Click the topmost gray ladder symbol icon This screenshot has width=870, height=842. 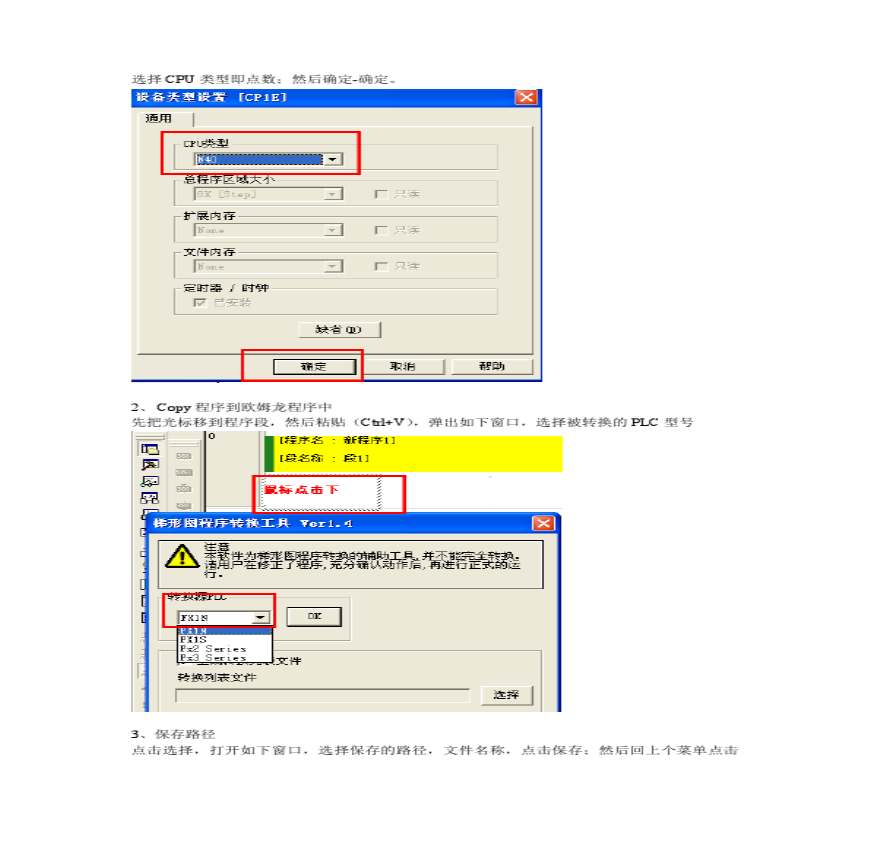pyautogui.click(x=184, y=456)
